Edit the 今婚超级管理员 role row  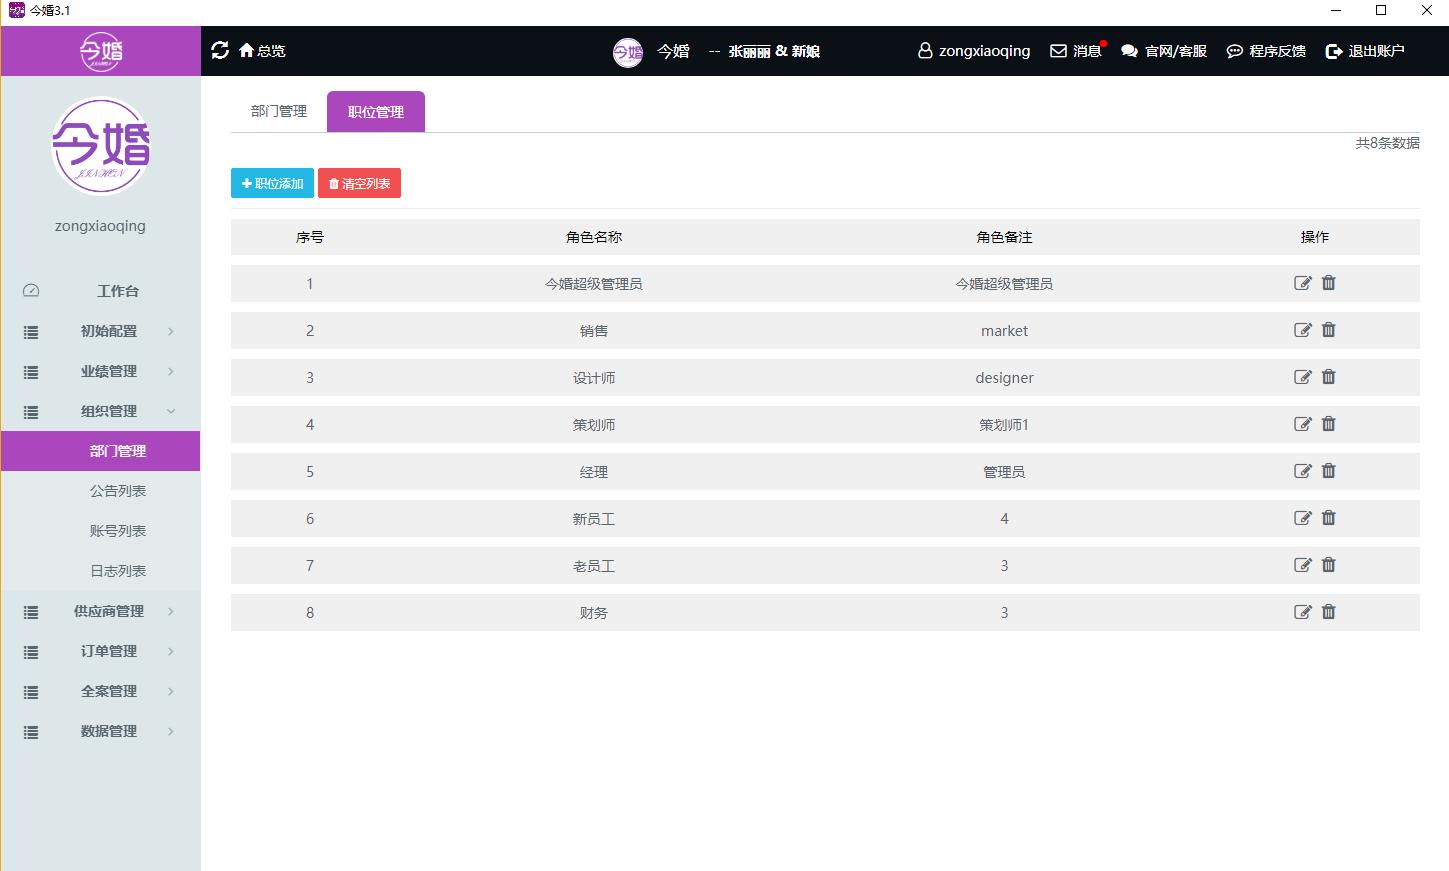(1302, 283)
